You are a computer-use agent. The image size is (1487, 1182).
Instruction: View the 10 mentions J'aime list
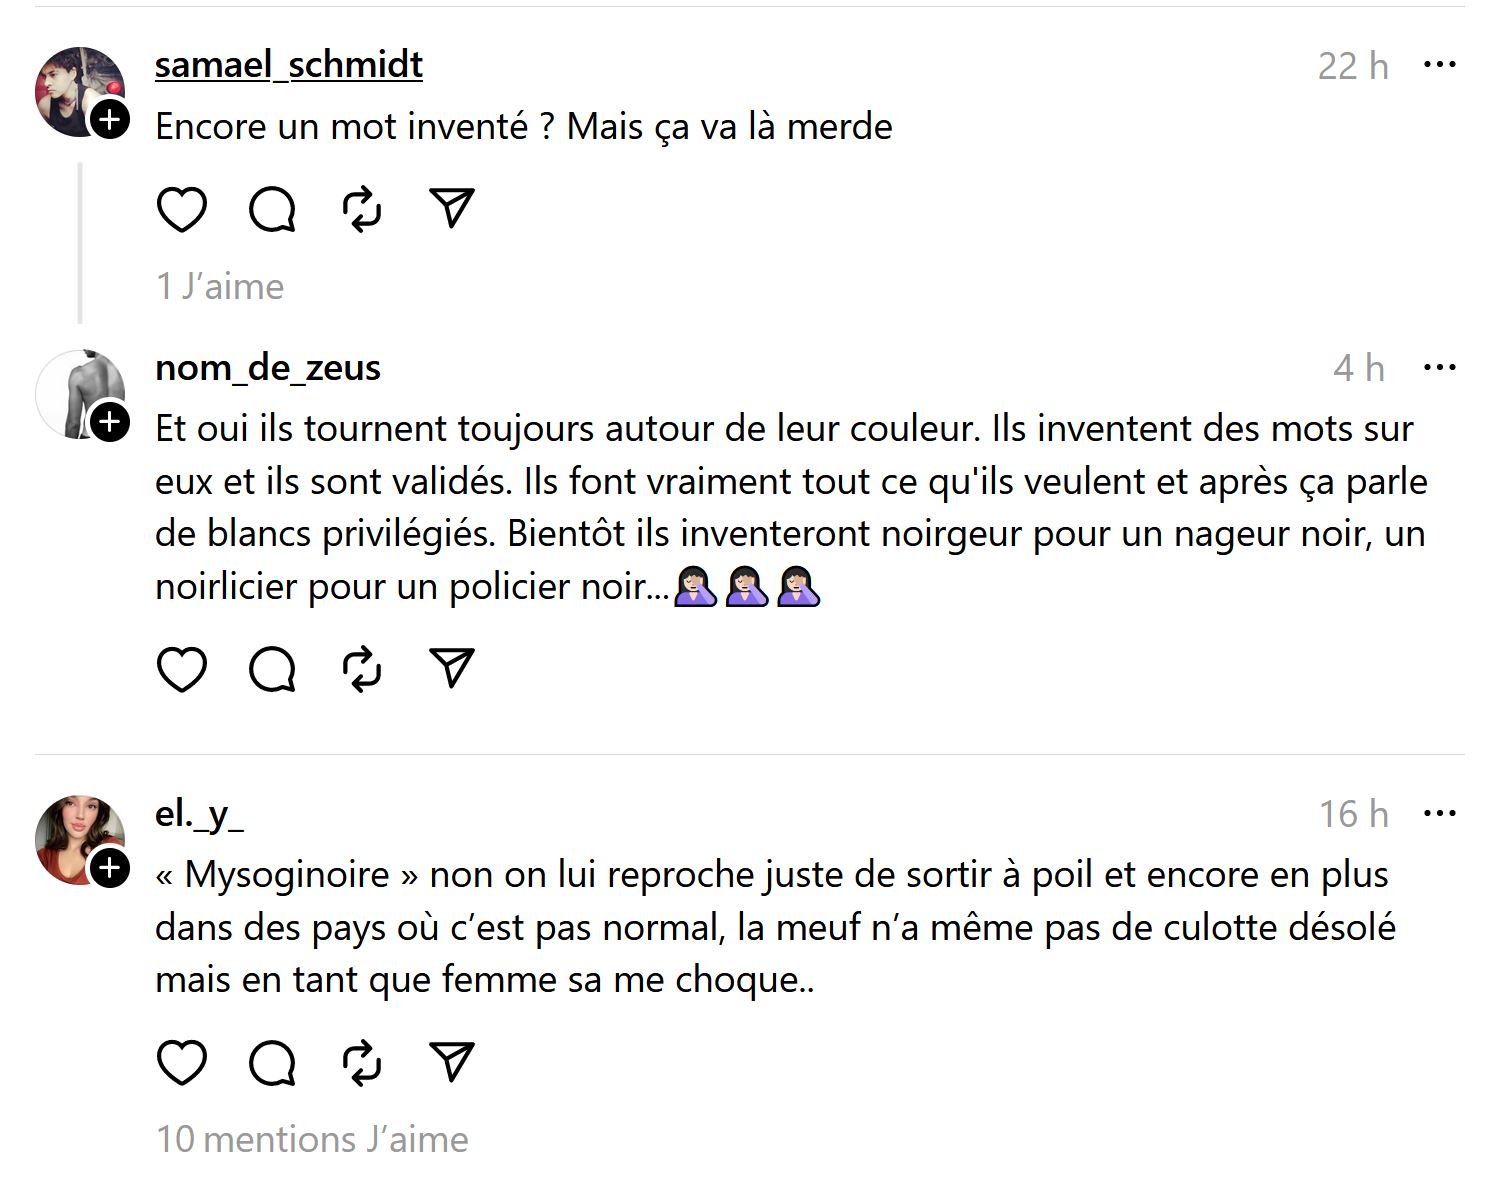(312, 1139)
